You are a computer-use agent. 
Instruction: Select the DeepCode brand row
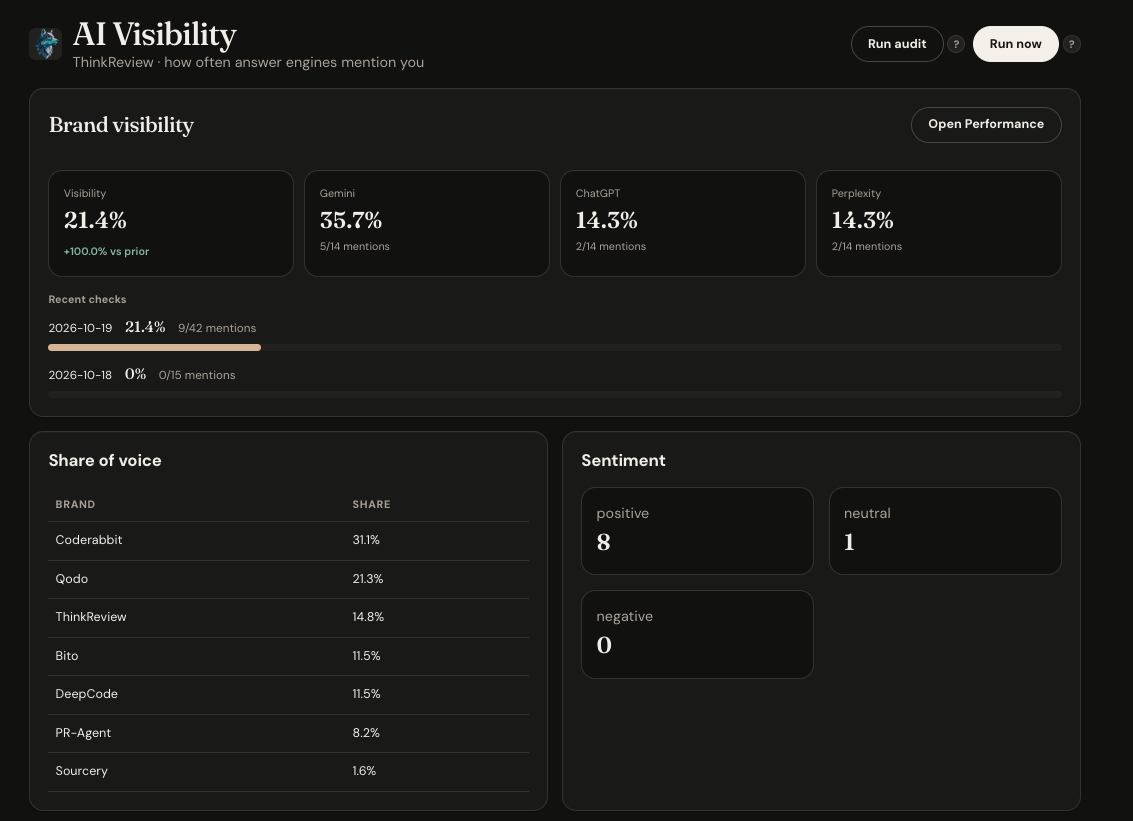288,695
